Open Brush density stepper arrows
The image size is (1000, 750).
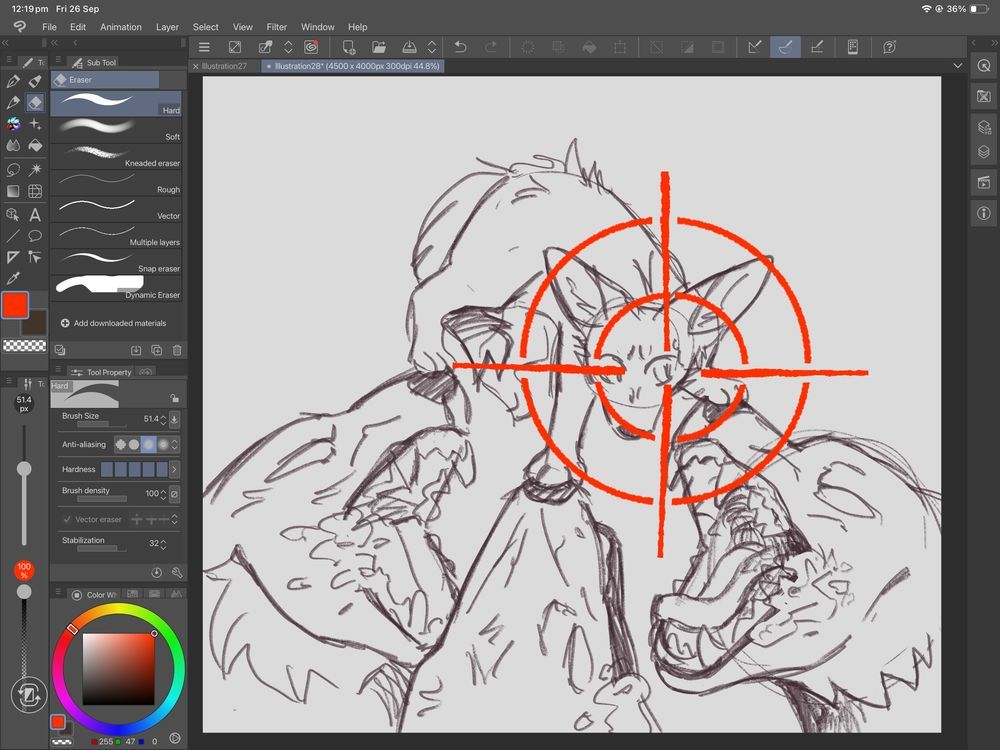click(x=163, y=494)
